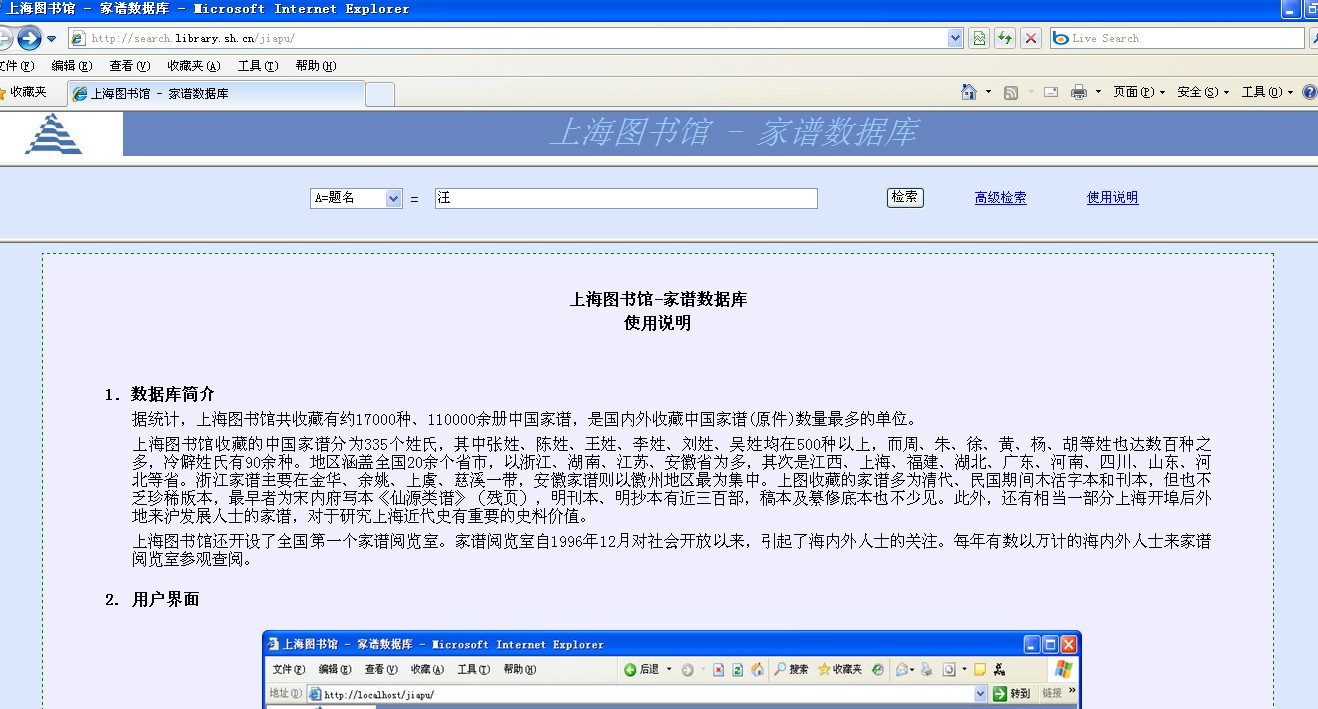Click the Read Mail envelope icon
Viewport: 1318px width, 709px height.
1051,92
